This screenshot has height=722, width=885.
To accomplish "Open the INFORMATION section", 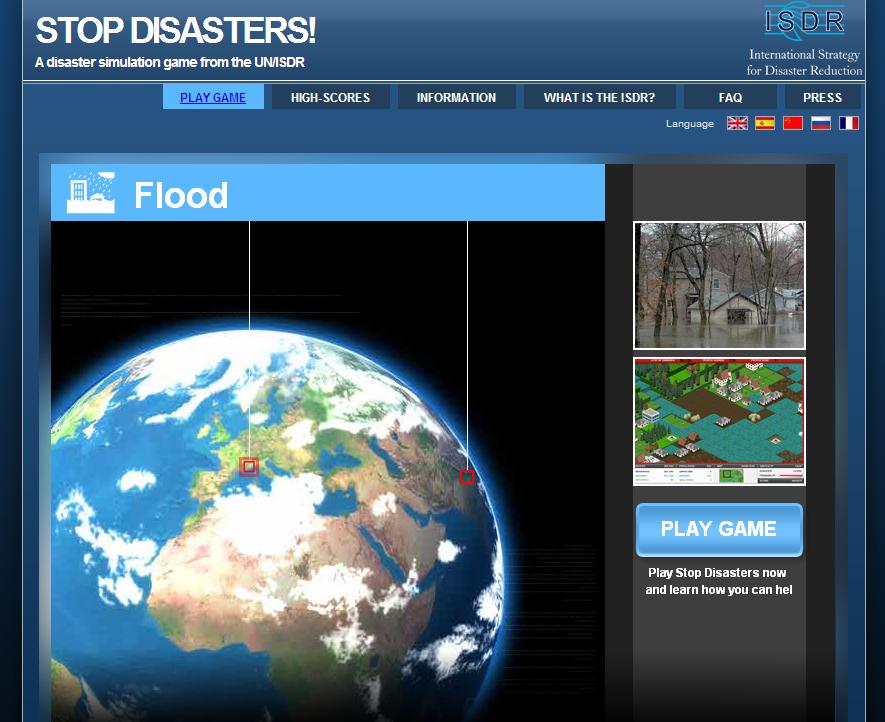I will pos(456,97).
